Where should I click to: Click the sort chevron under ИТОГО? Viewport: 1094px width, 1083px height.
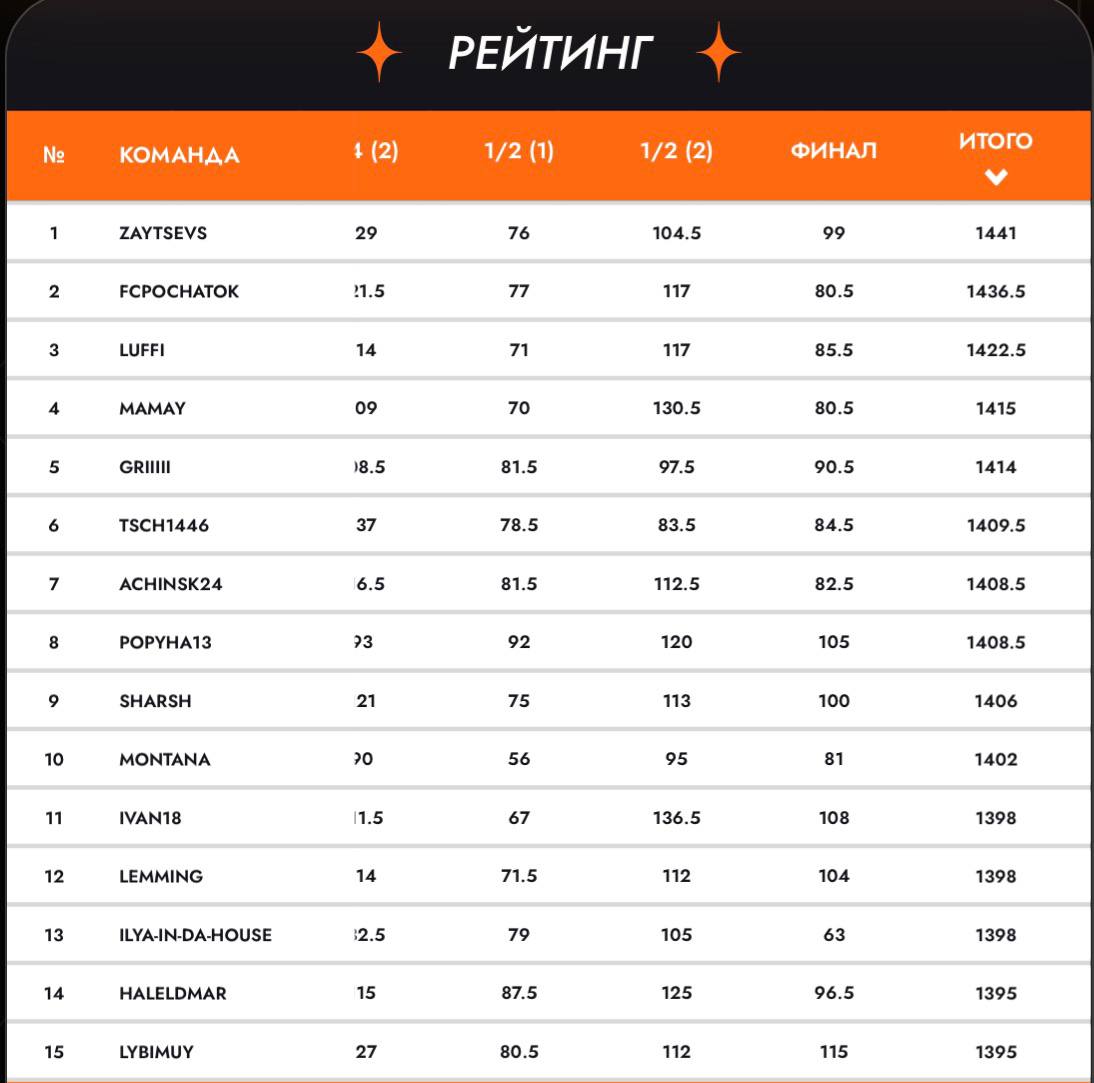tap(996, 177)
